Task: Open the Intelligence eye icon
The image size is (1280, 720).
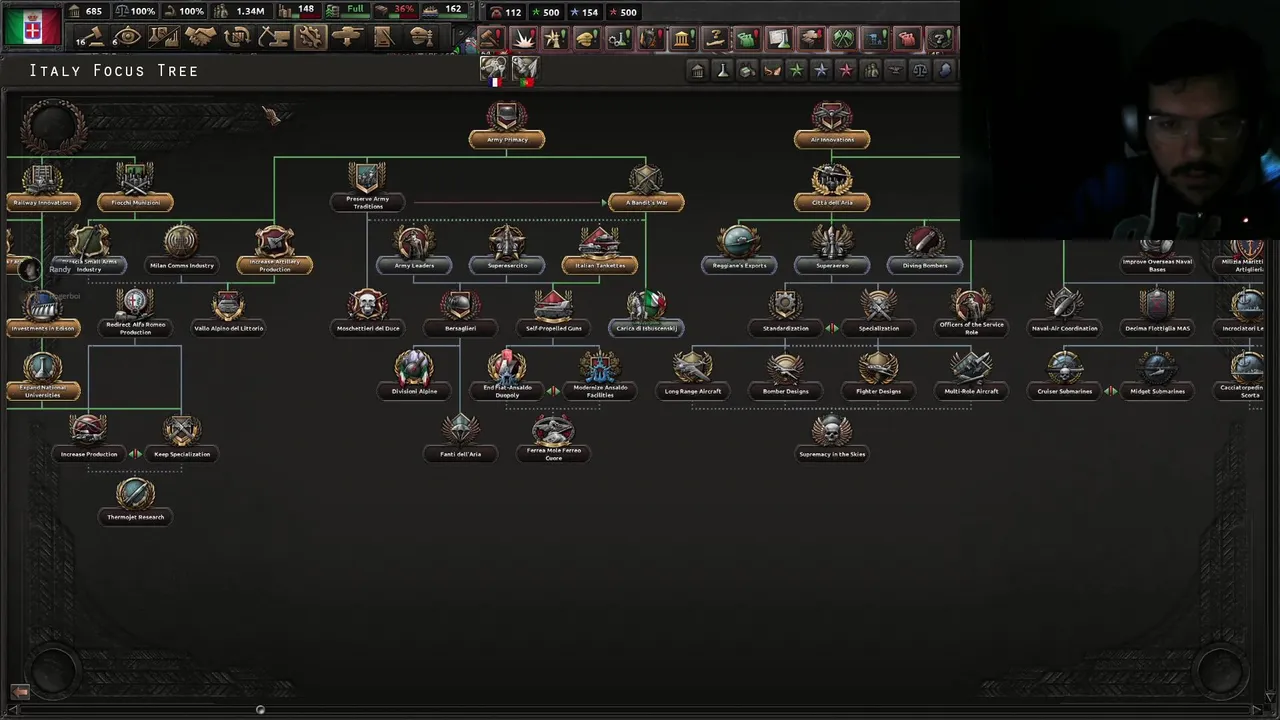Action: pos(127,38)
